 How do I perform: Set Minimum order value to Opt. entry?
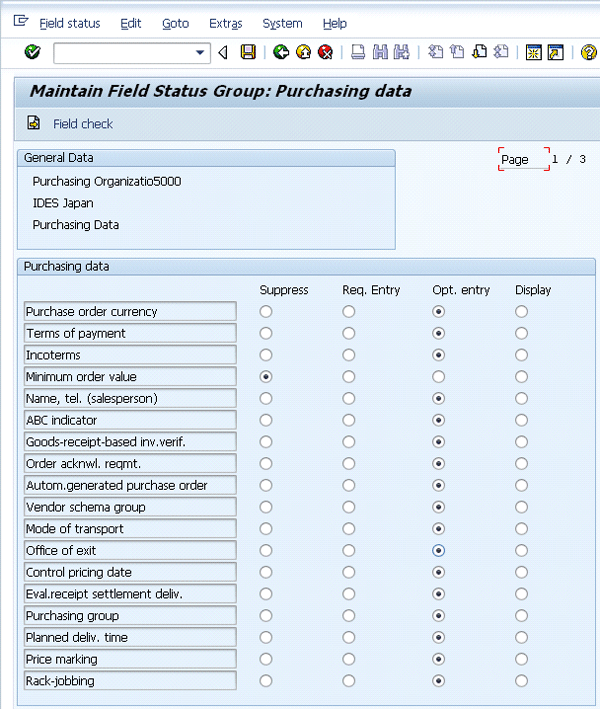438,377
